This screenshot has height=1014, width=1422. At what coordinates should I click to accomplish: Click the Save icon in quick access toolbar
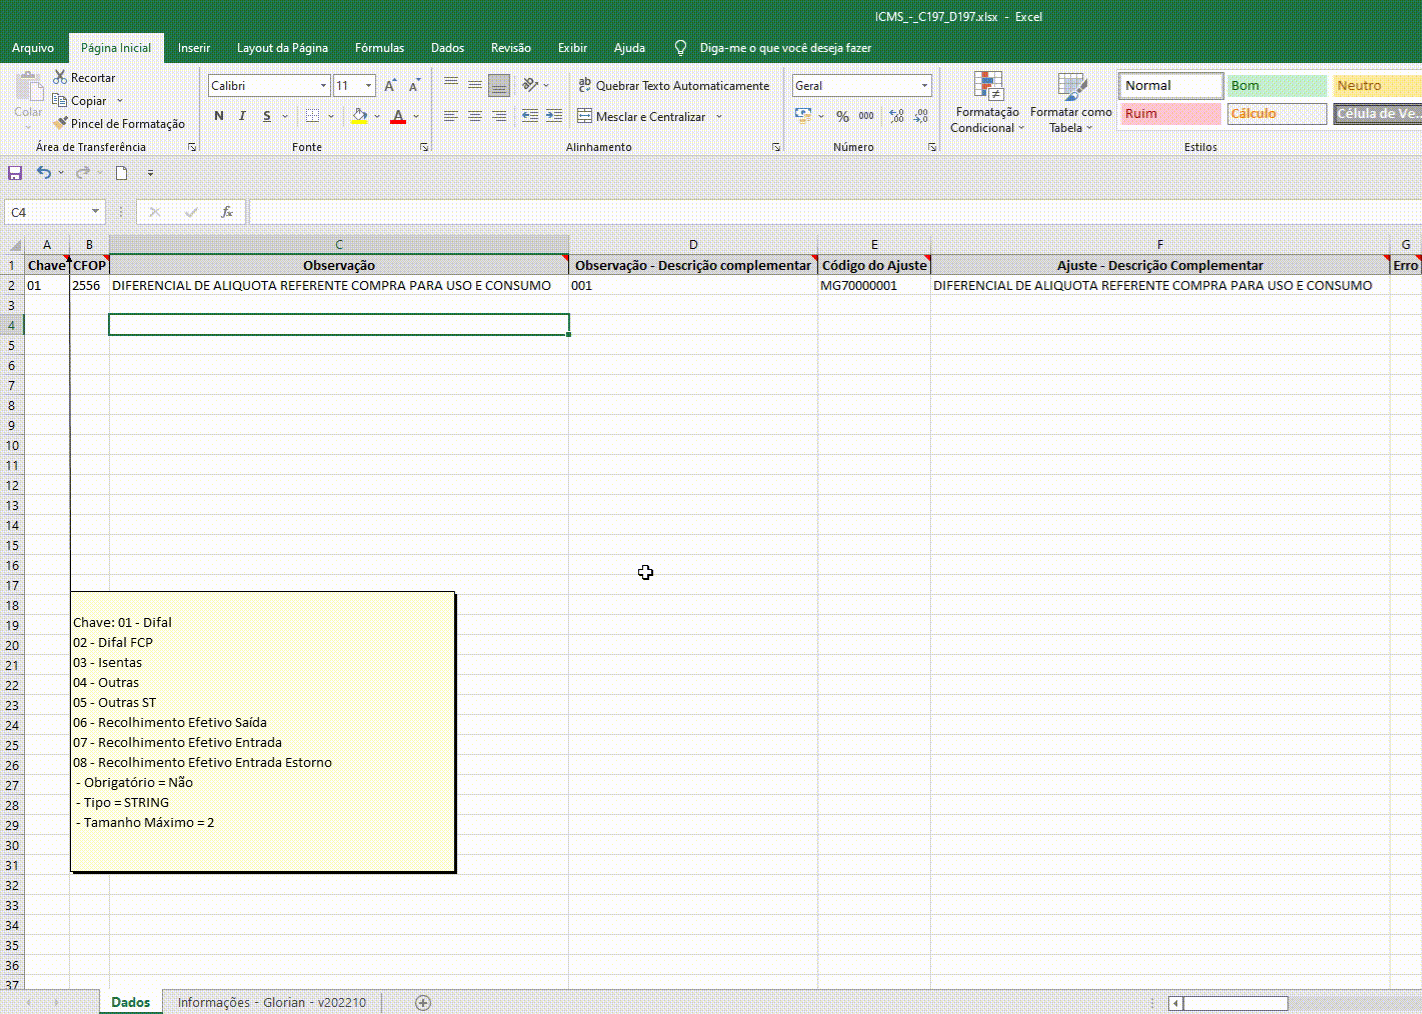[x=15, y=173]
